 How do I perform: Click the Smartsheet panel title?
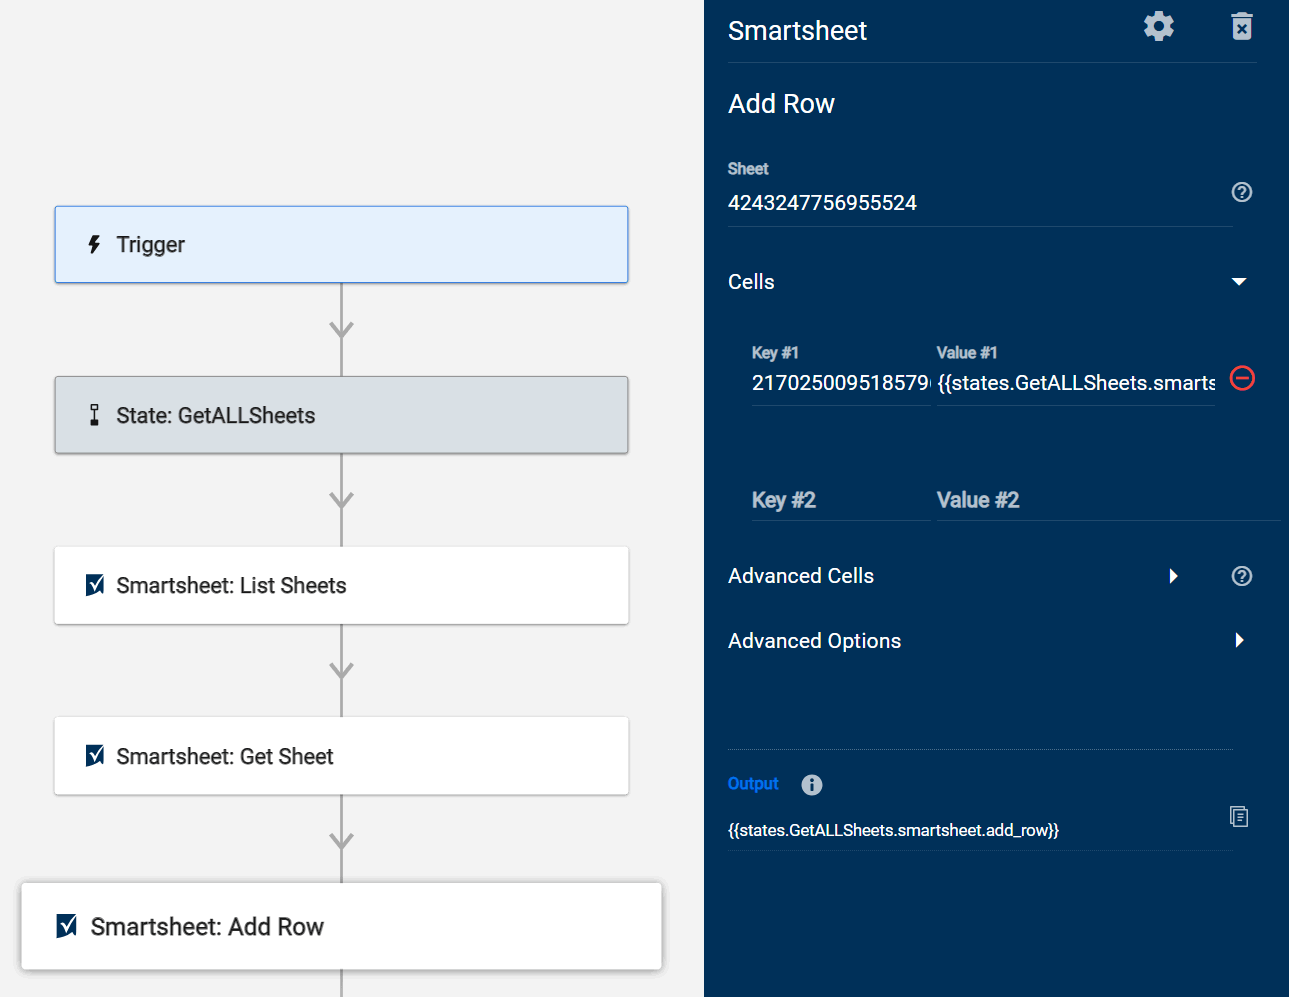[797, 31]
